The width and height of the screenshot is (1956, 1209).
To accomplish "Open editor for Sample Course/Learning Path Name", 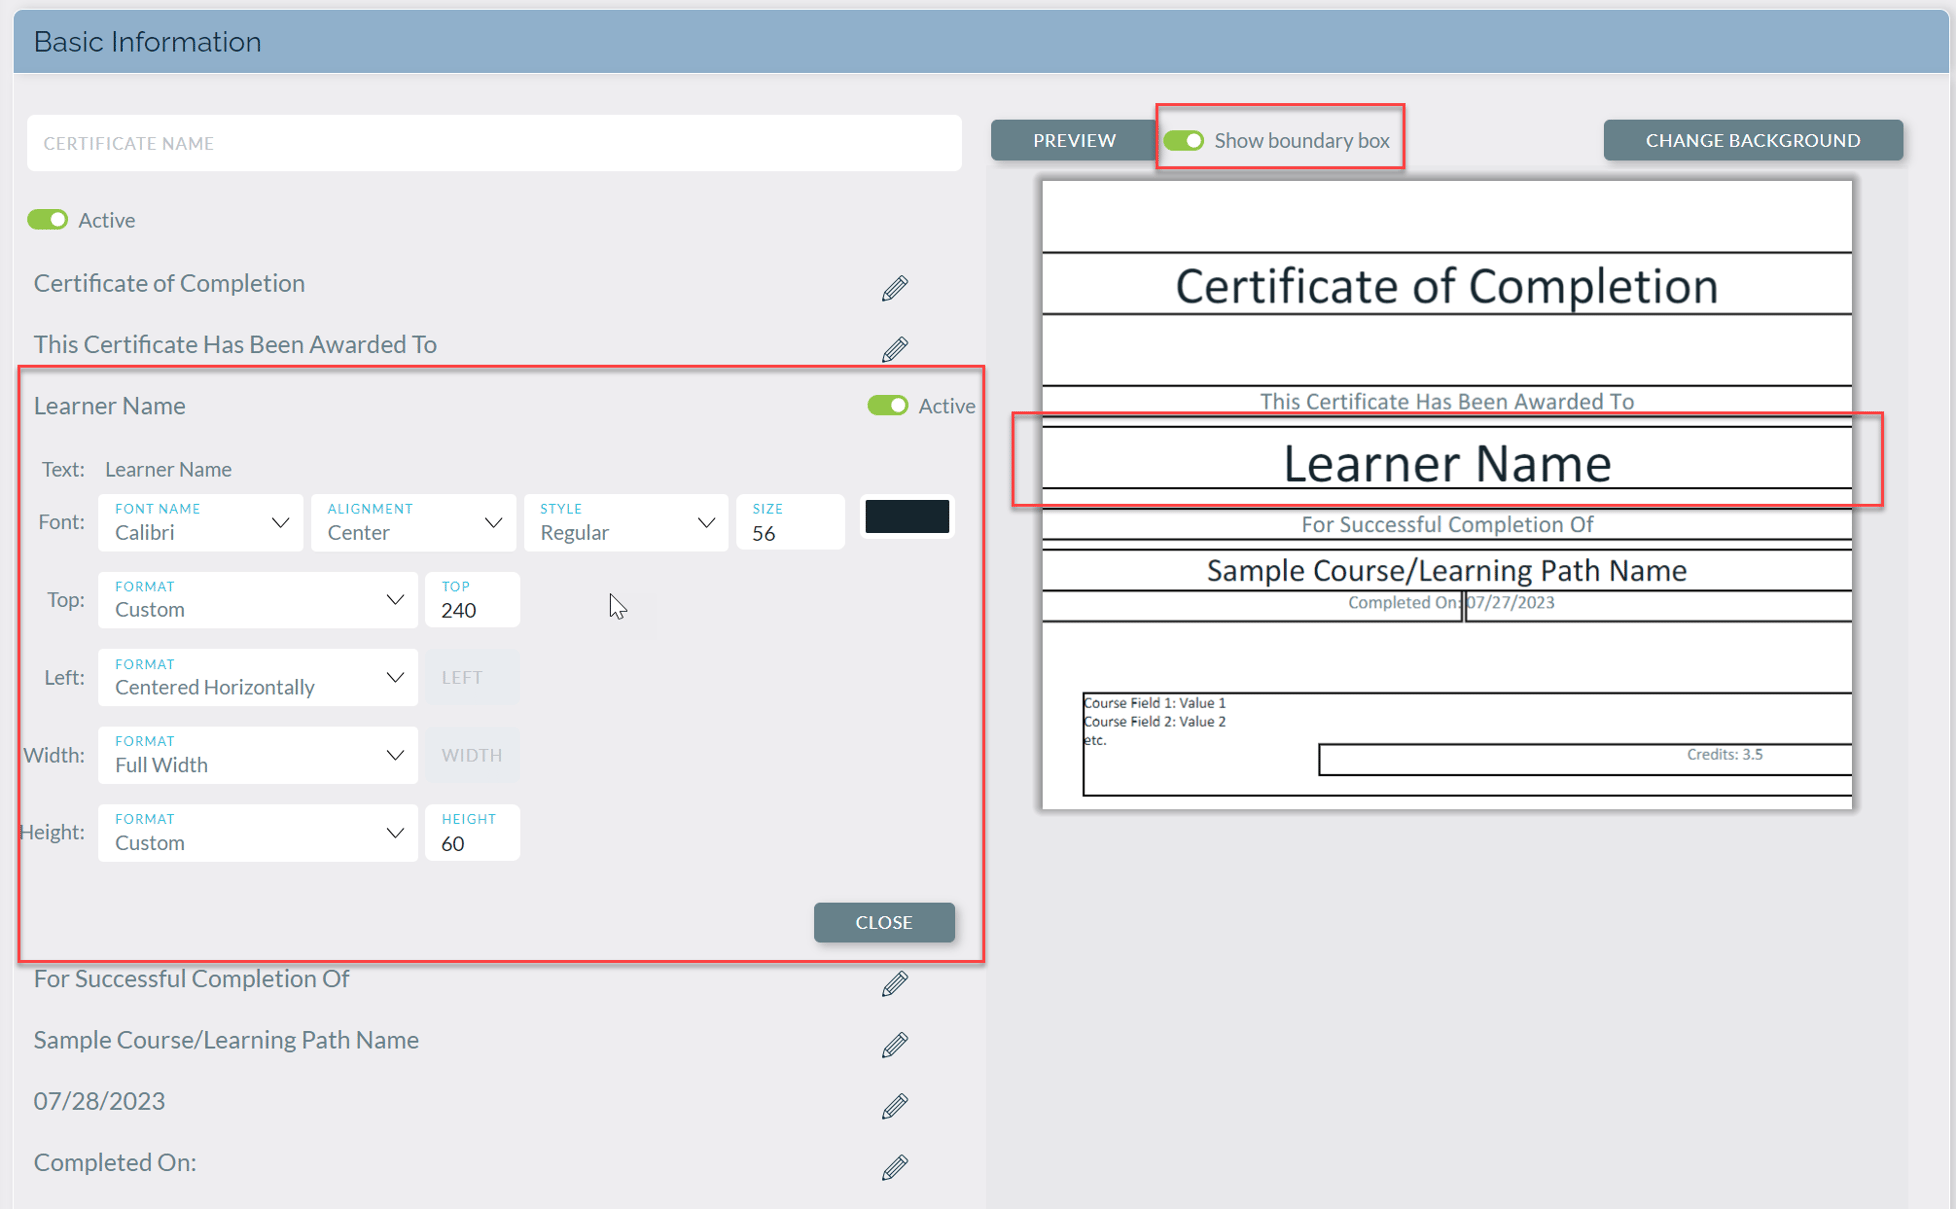I will coord(894,1045).
